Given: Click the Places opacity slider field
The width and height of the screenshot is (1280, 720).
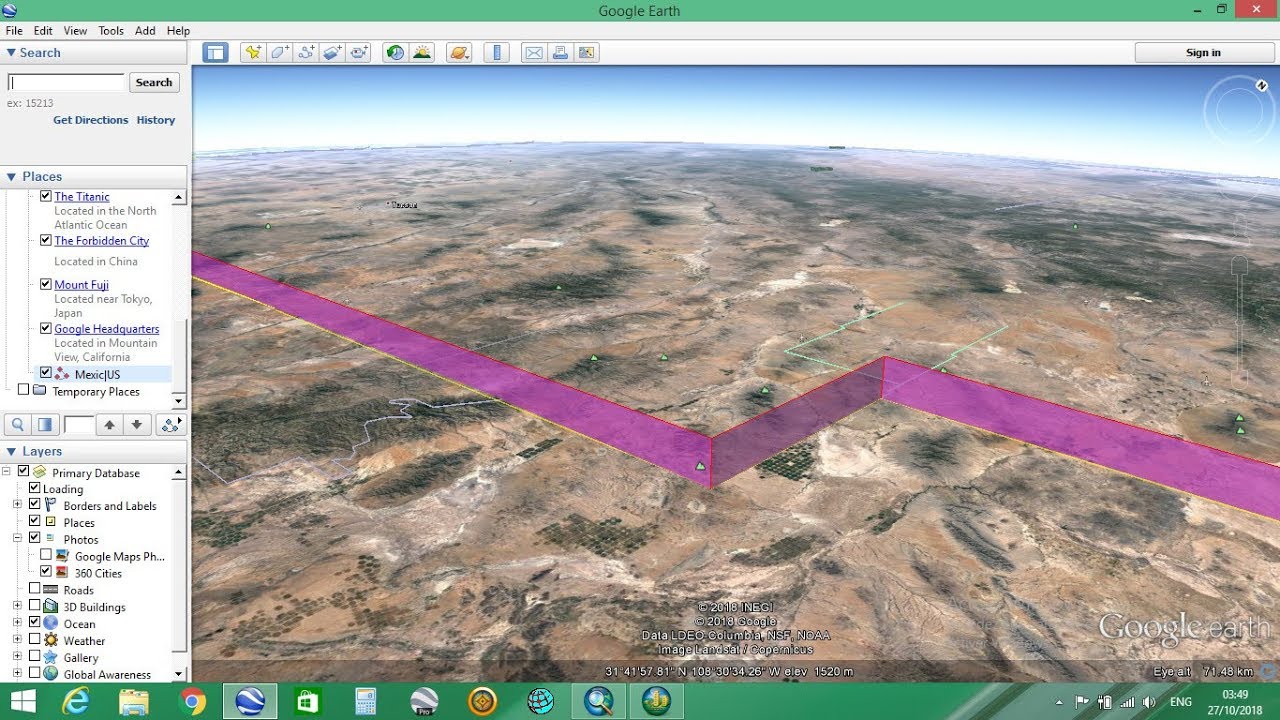Looking at the screenshot, I should [x=78, y=425].
